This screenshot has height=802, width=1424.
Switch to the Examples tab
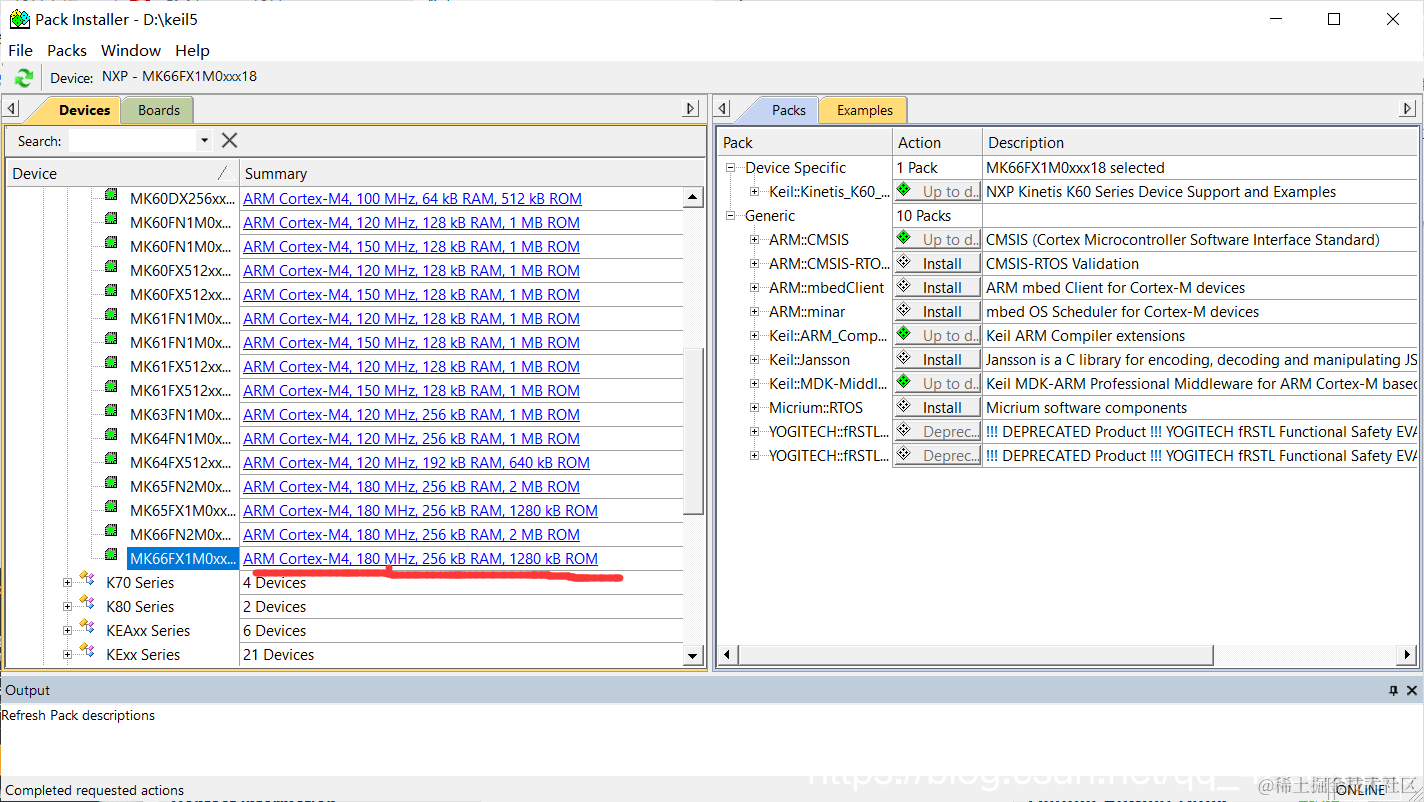pyautogui.click(x=864, y=110)
